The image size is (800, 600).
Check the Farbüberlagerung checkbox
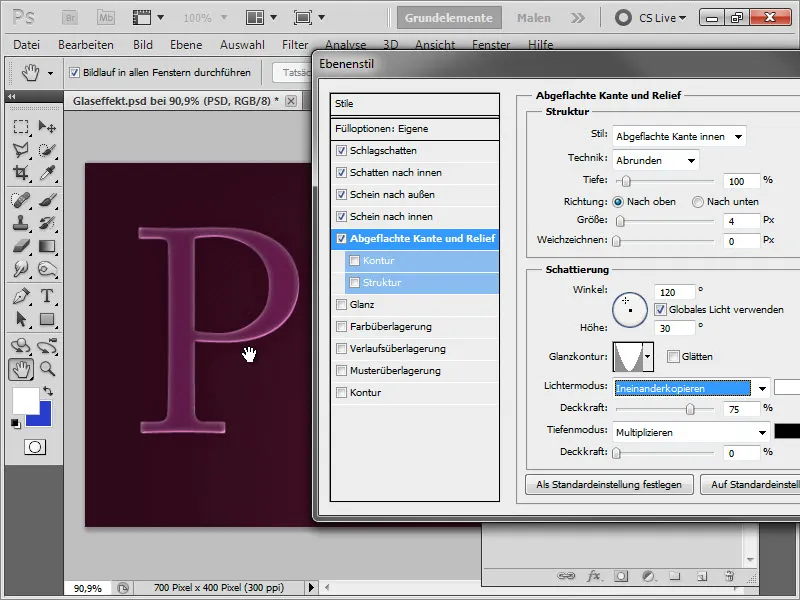[x=341, y=327]
